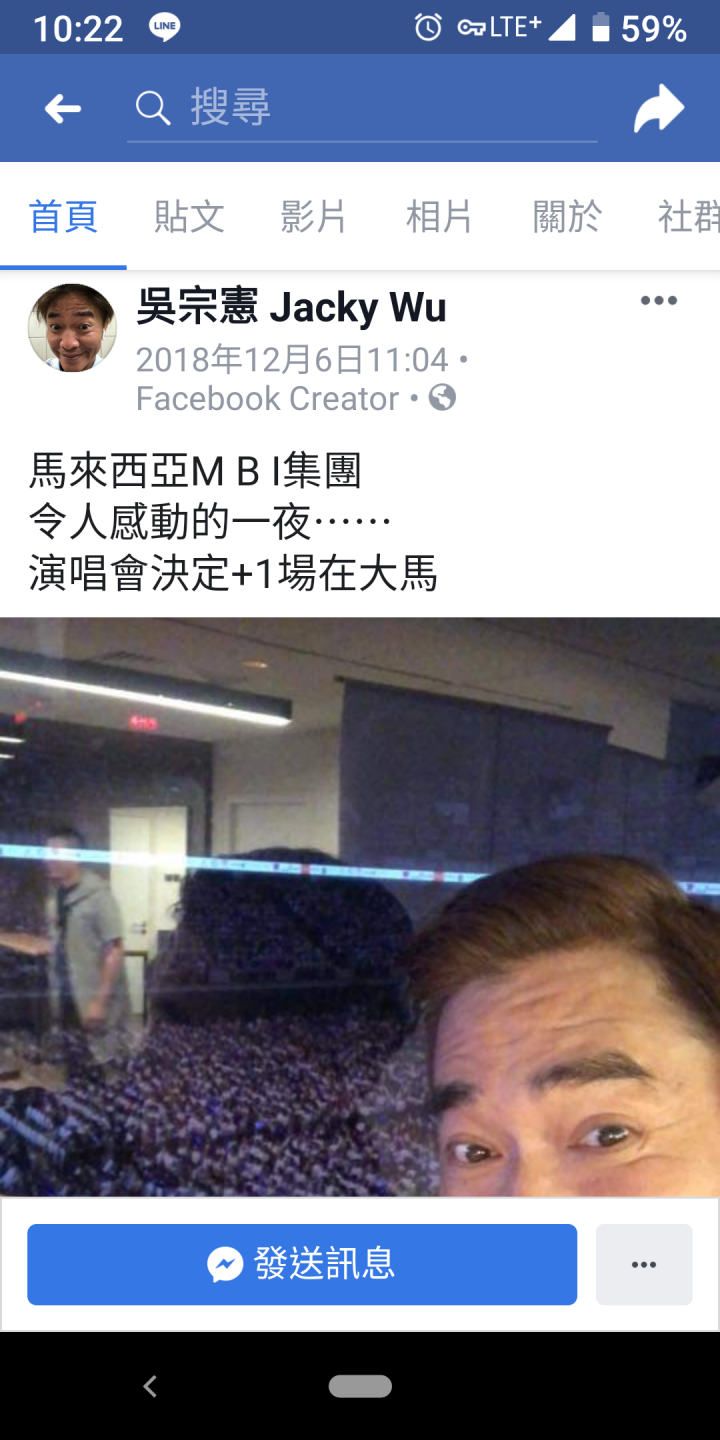Viewport: 720px width, 1440px height.
Task: Open the 吳宗憲 Jacky Wu name link
Action: click(x=291, y=307)
